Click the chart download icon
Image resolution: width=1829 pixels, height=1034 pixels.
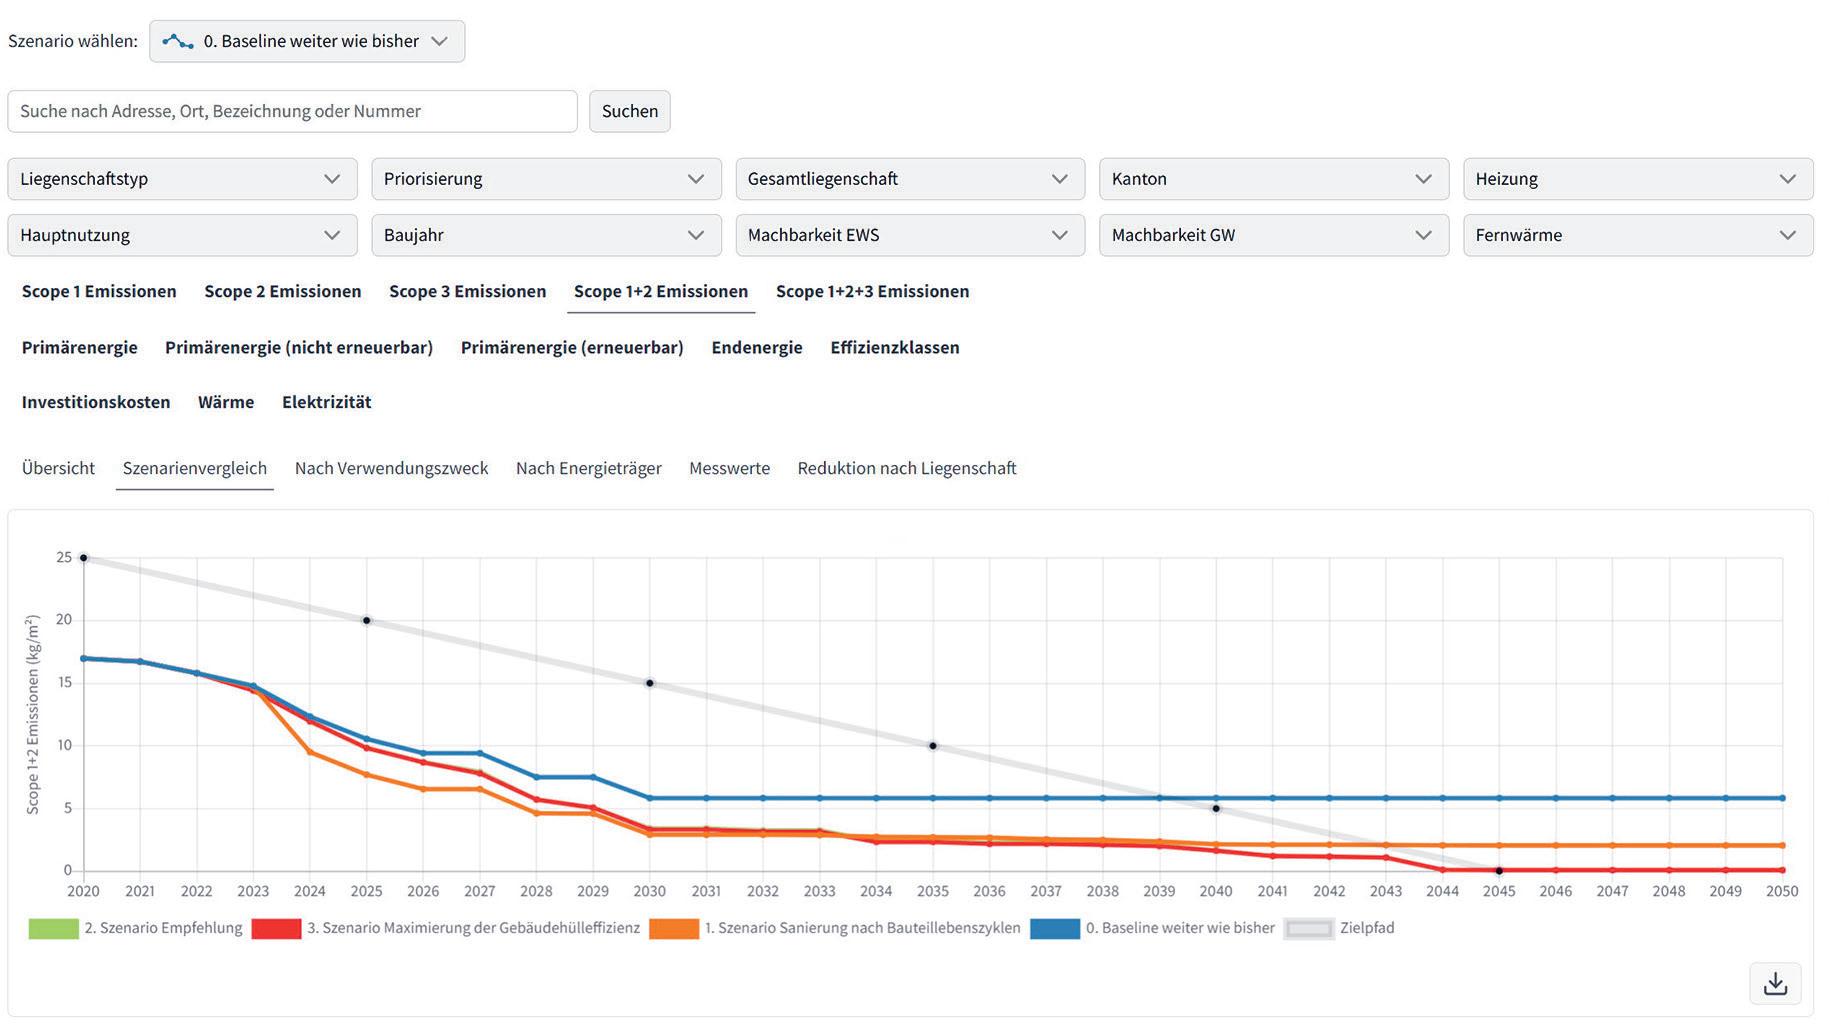(1775, 984)
